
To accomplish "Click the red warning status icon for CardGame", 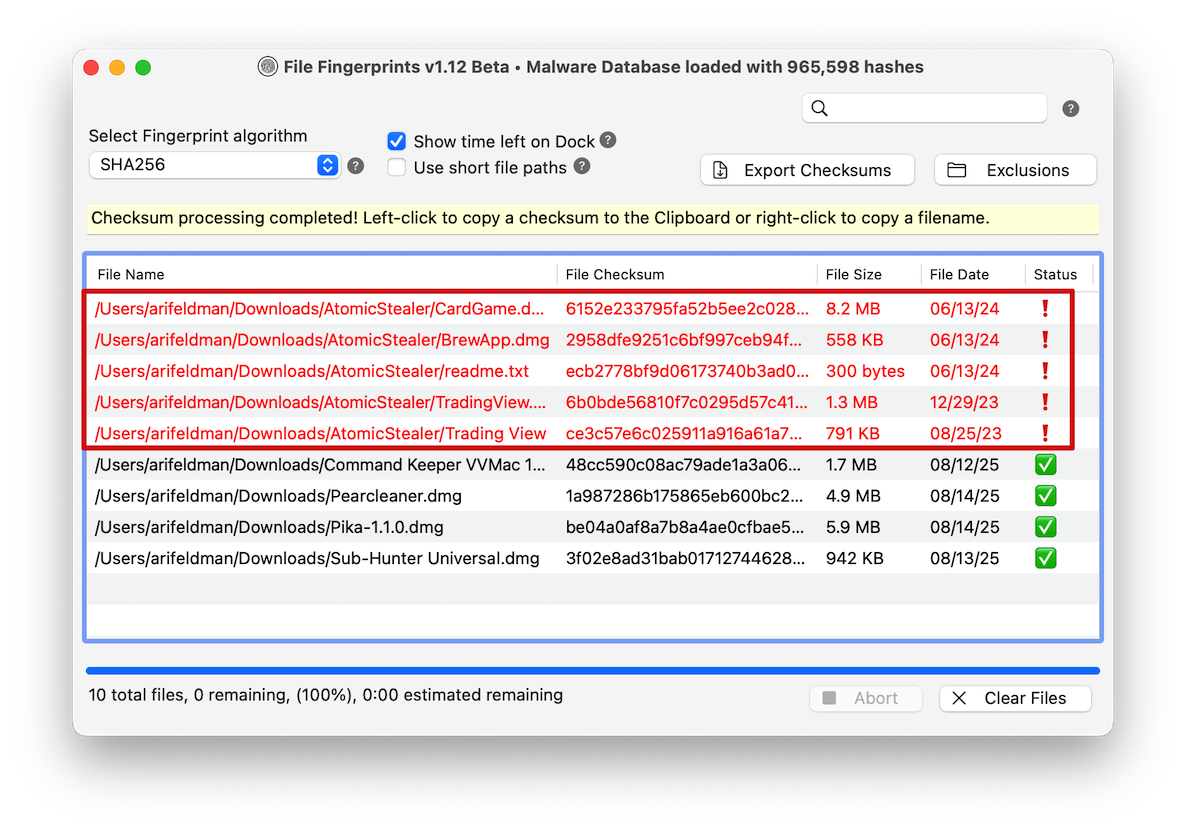I will point(1045,309).
